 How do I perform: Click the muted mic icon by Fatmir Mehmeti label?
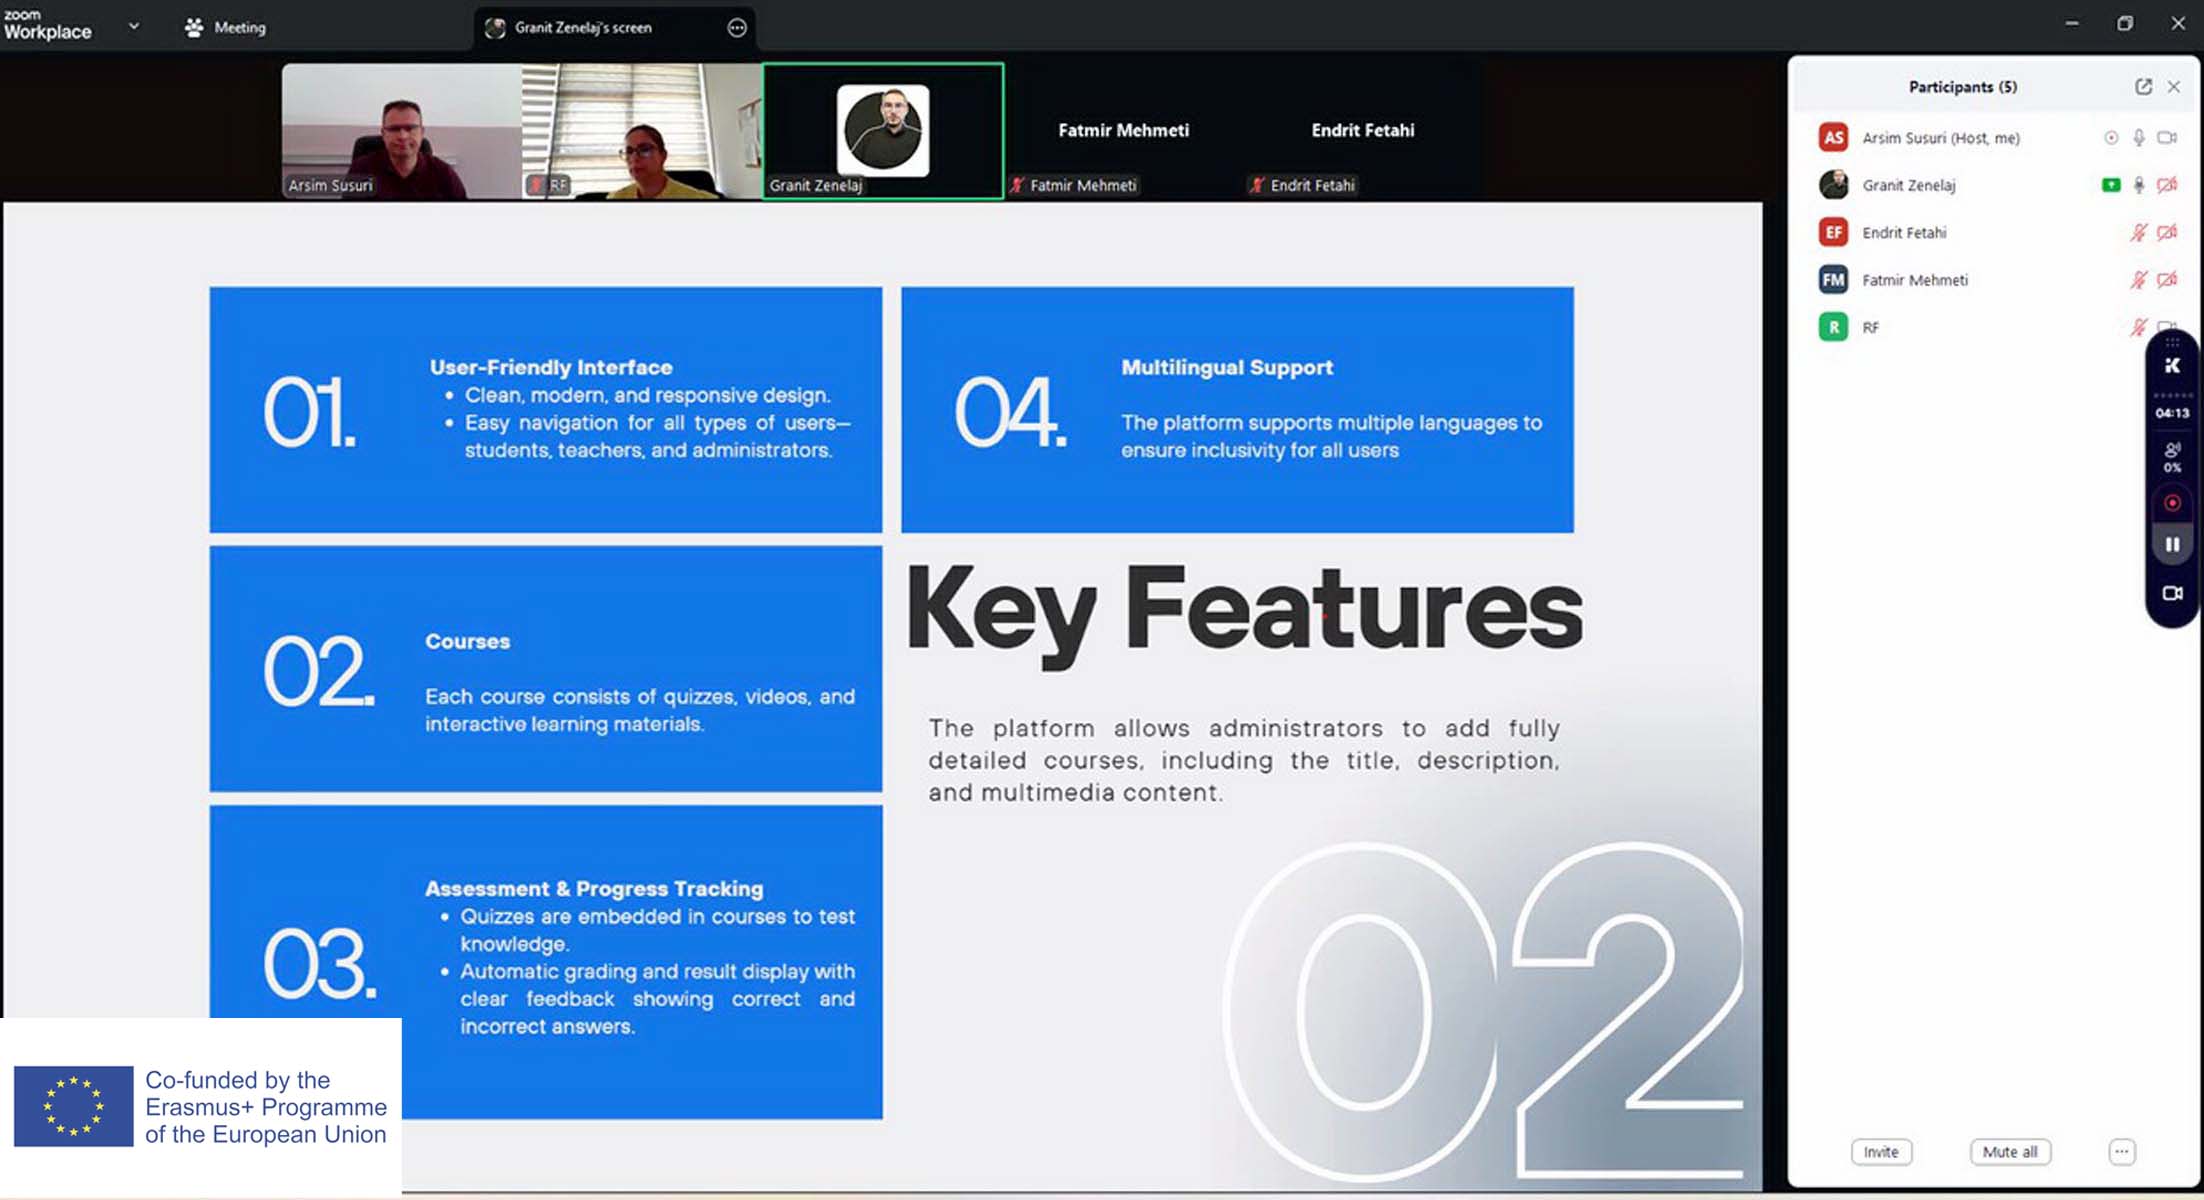click(x=1017, y=185)
